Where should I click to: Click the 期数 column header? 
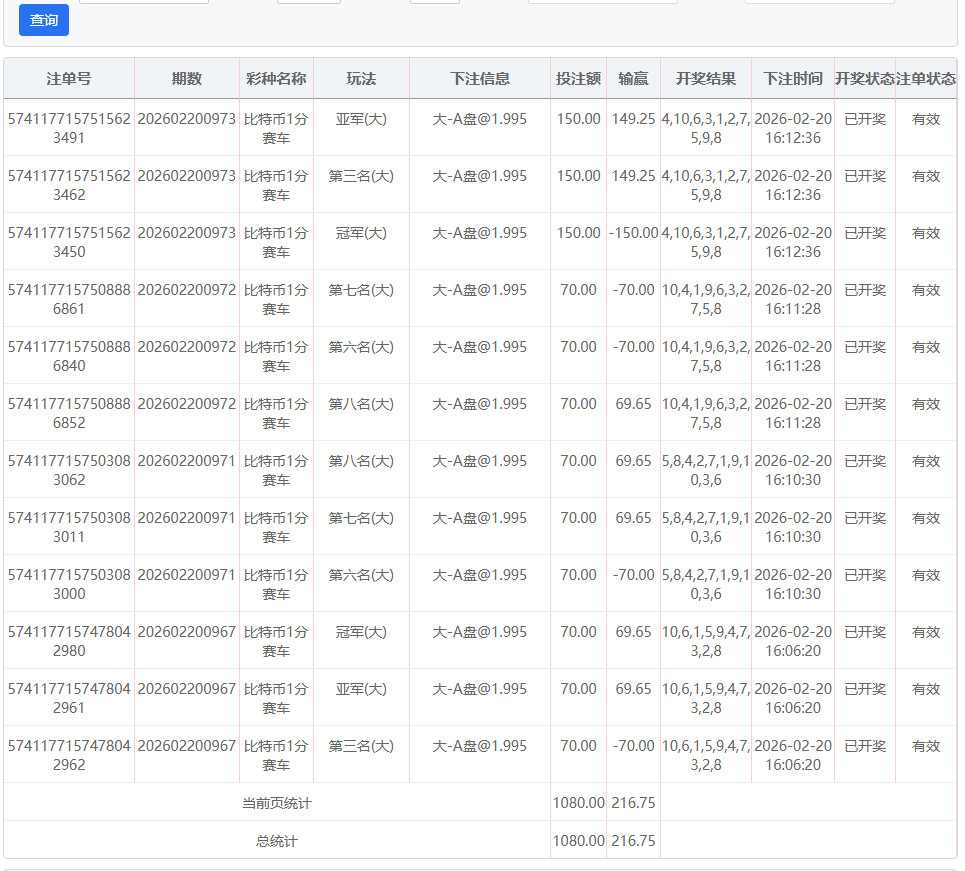coord(187,79)
